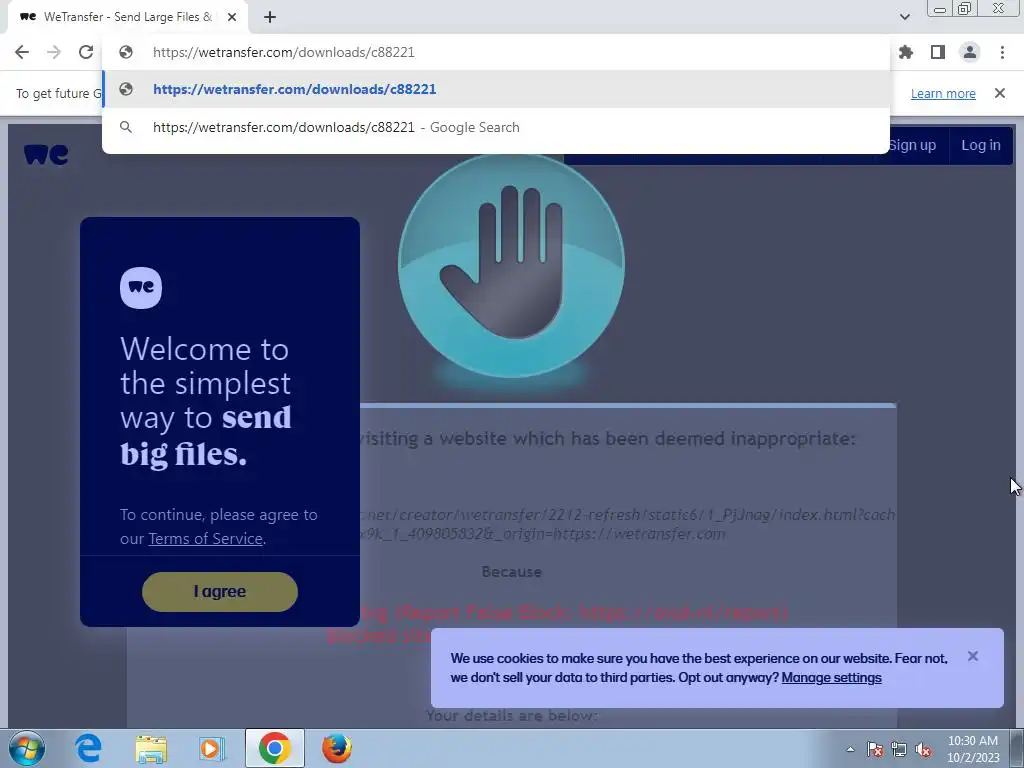Open the Windows Start button

tap(26, 748)
